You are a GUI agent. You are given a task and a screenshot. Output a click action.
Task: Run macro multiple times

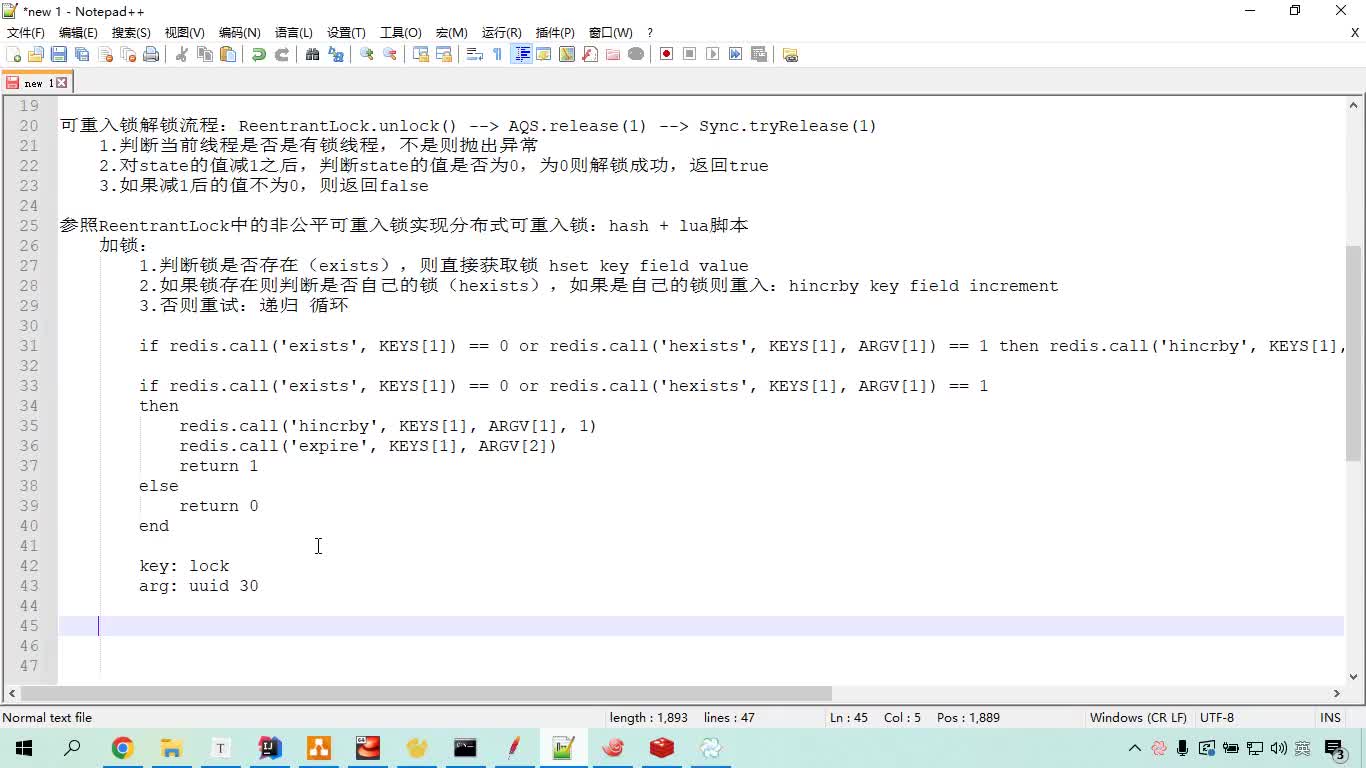736,55
